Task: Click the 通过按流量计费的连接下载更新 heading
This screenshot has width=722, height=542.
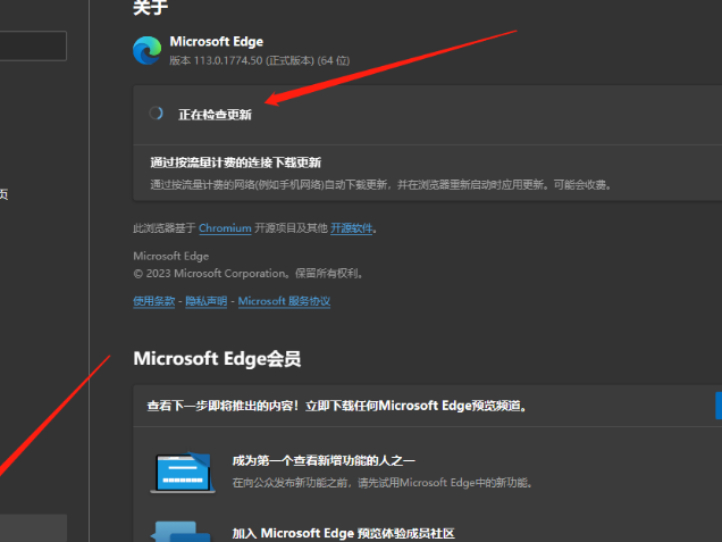Action: point(235,163)
